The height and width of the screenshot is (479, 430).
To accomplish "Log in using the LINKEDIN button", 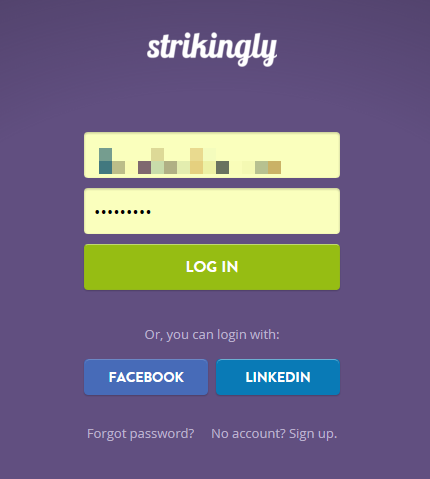I will pyautogui.click(x=278, y=377).
